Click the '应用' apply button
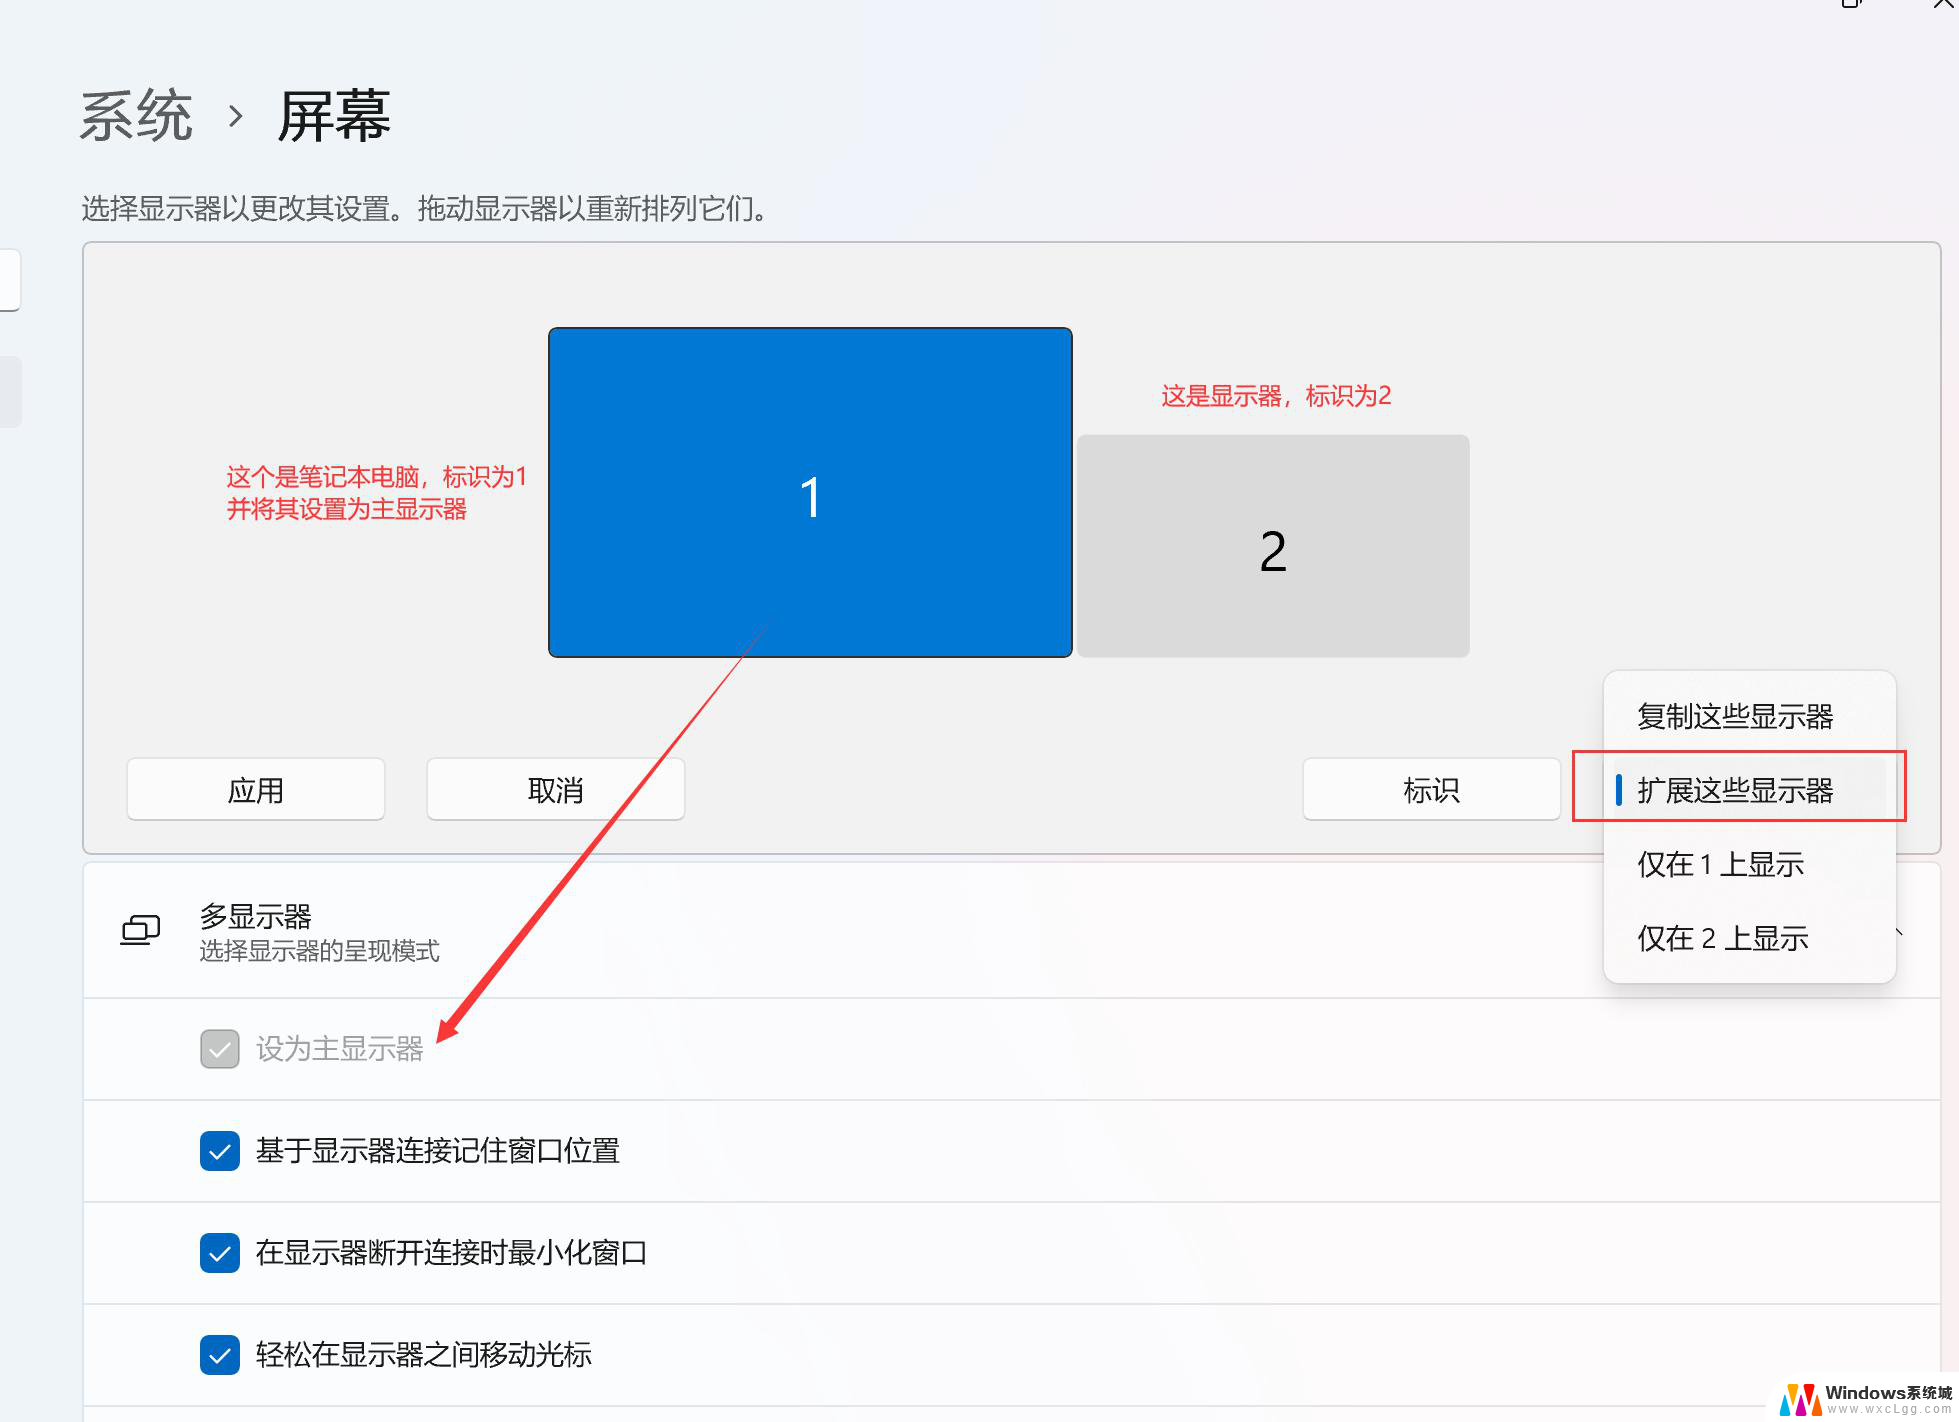The width and height of the screenshot is (1959, 1422). [x=256, y=788]
